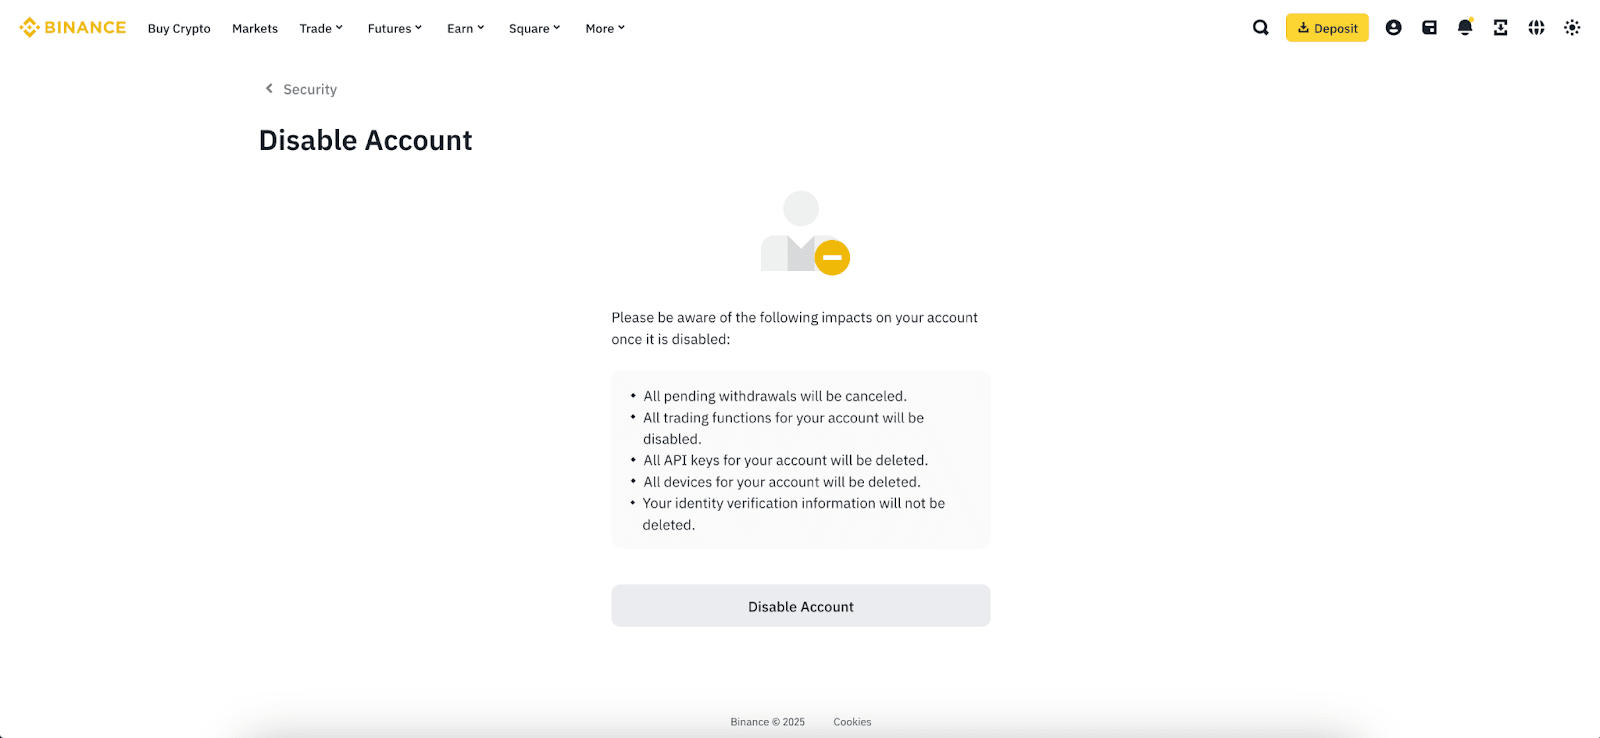Expand the Earn dropdown
Image resolution: width=1600 pixels, height=738 pixels.
[465, 28]
